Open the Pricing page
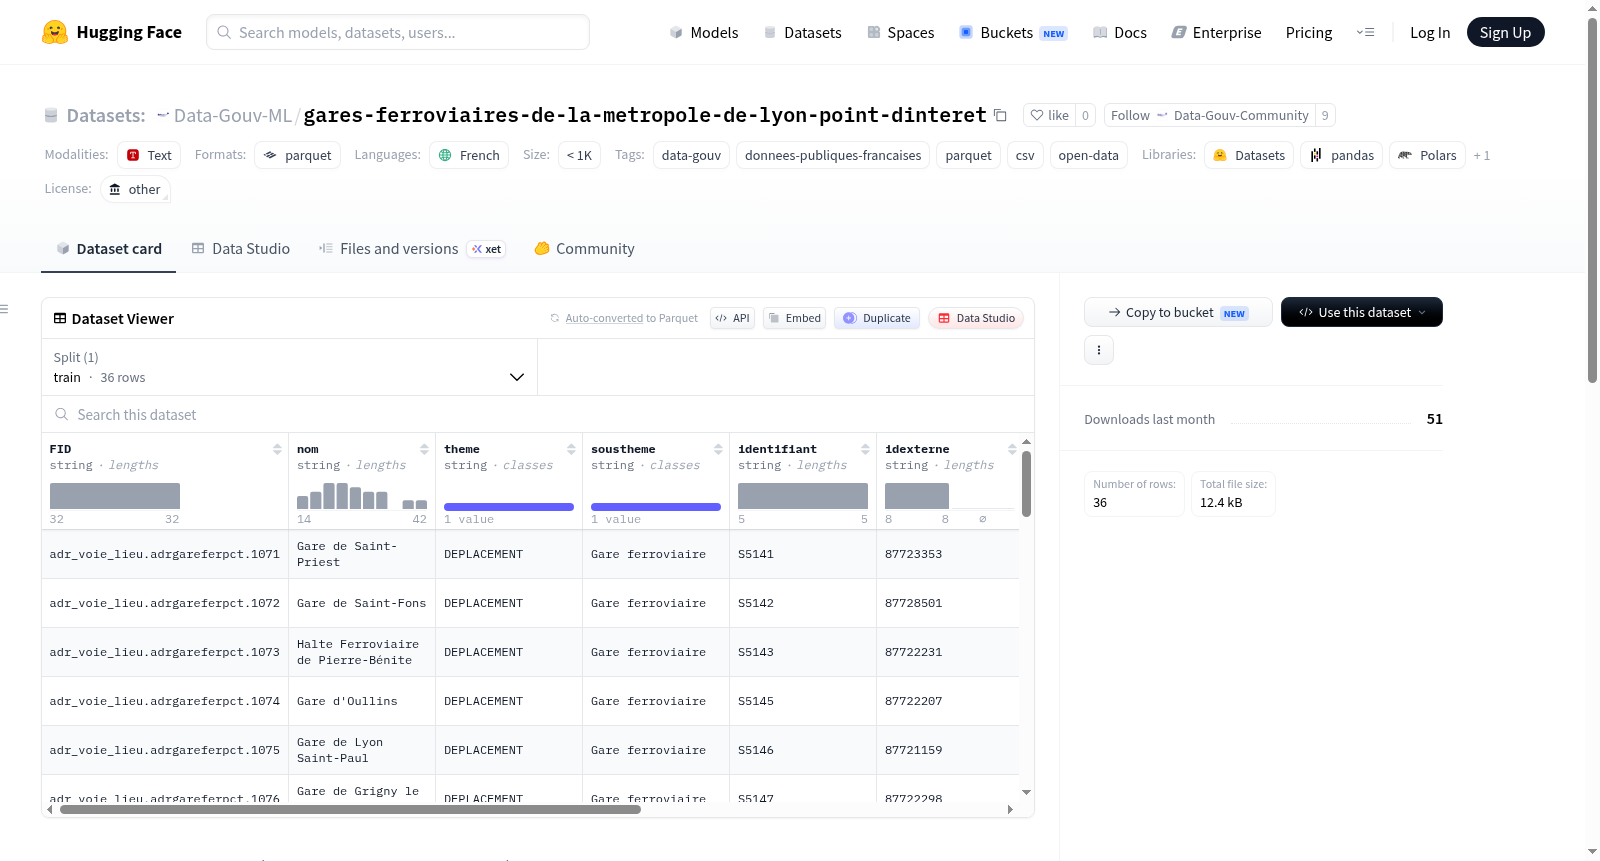The image size is (1600, 861). pos(1309,32)
